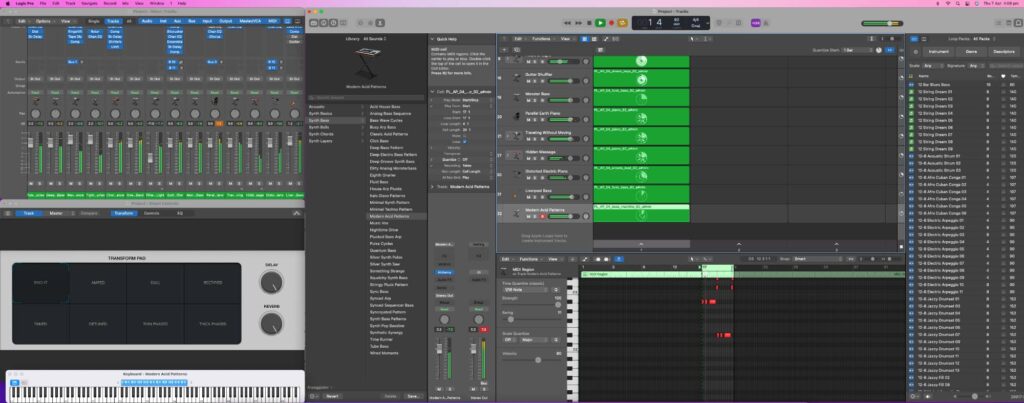
Task: Select the Single tab in the Mixer window
Action: [x=94, y=21]
